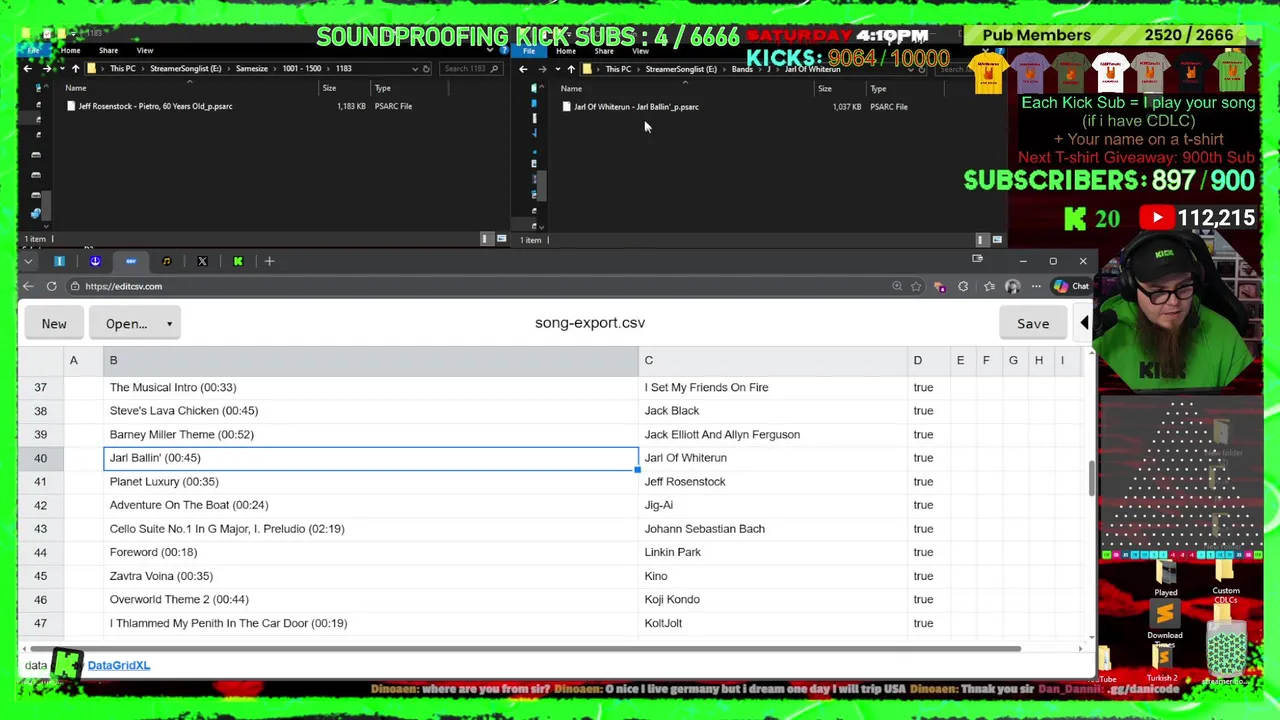Select Jeff Rosenstock - Pietro psarc file
This screenshot has width=1280, height=720.
point(155,106)
